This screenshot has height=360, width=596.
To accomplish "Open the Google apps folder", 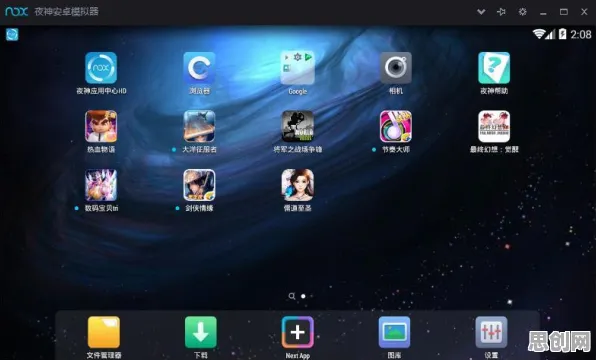I will pos(298,68).
